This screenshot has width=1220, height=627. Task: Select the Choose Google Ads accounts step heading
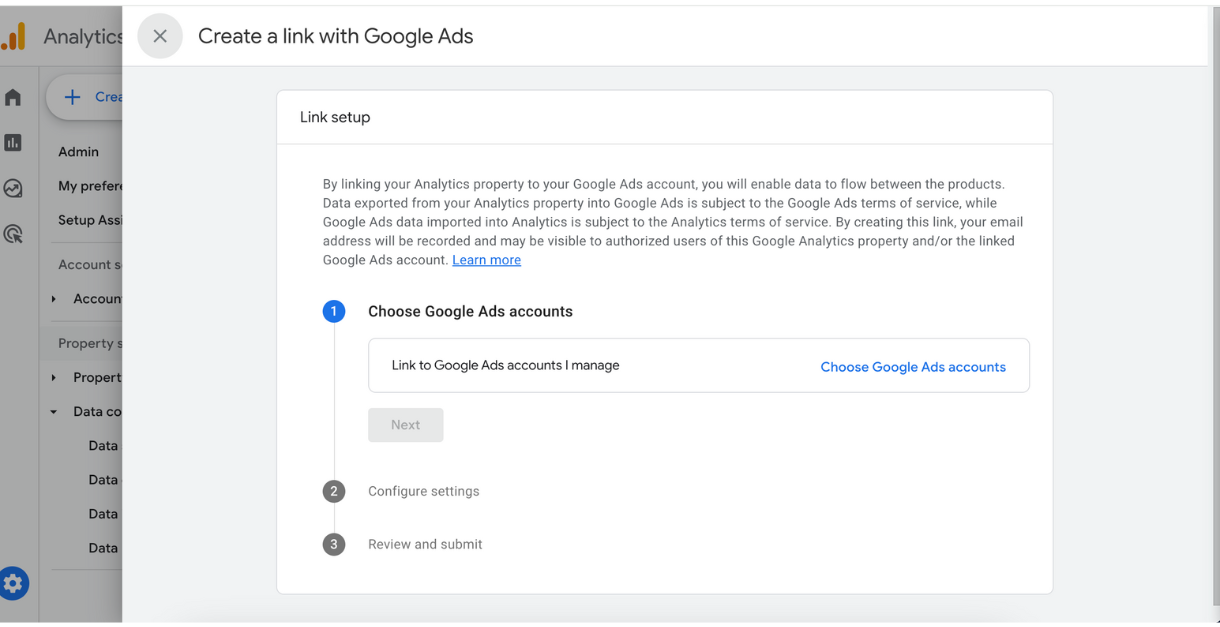tap(470, 311)
